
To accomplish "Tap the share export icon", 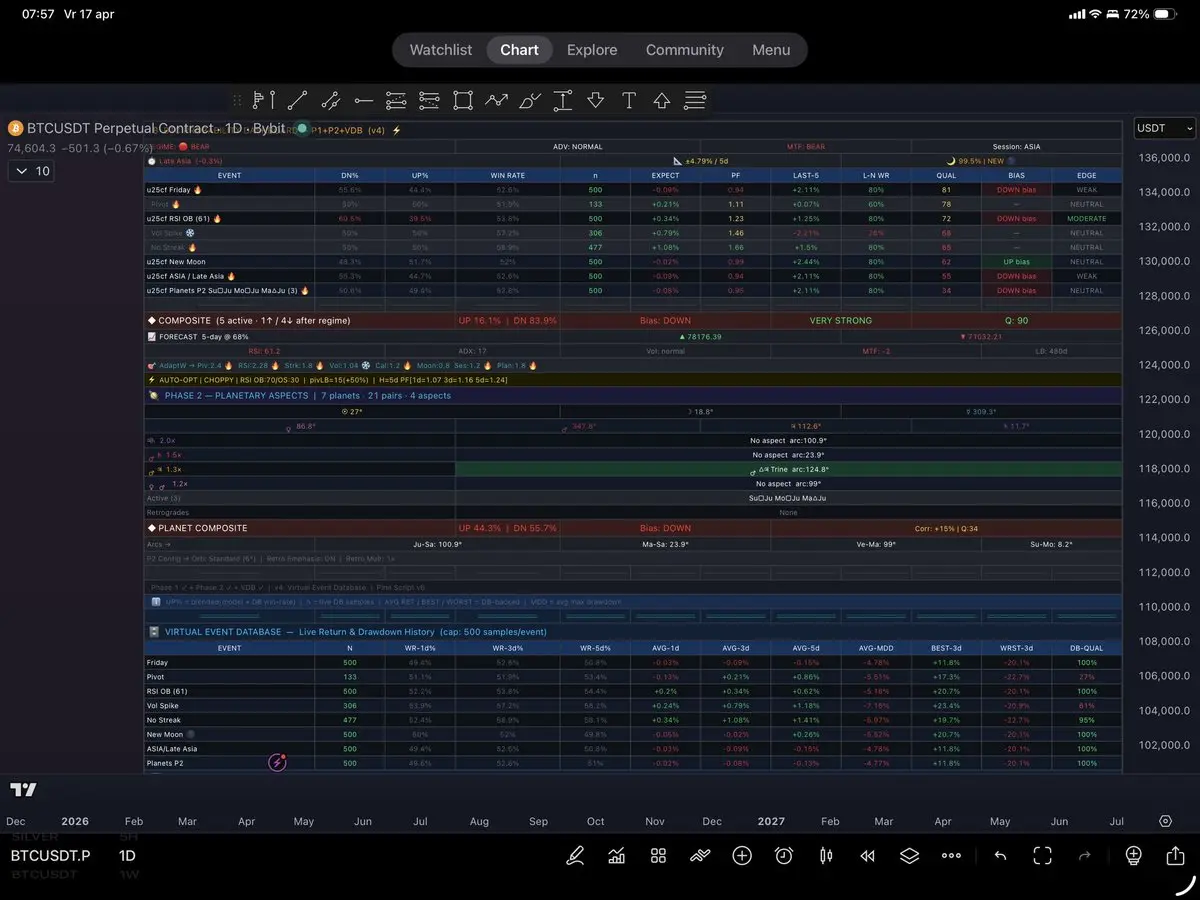I will click(1175, 856).
